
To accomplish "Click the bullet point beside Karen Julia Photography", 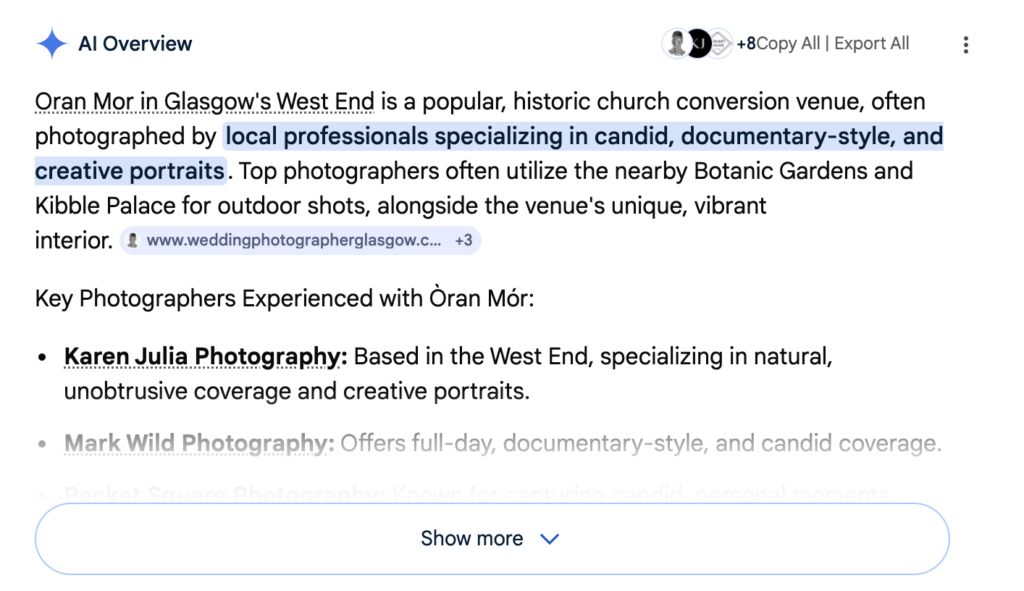I will tap(42, 357).
